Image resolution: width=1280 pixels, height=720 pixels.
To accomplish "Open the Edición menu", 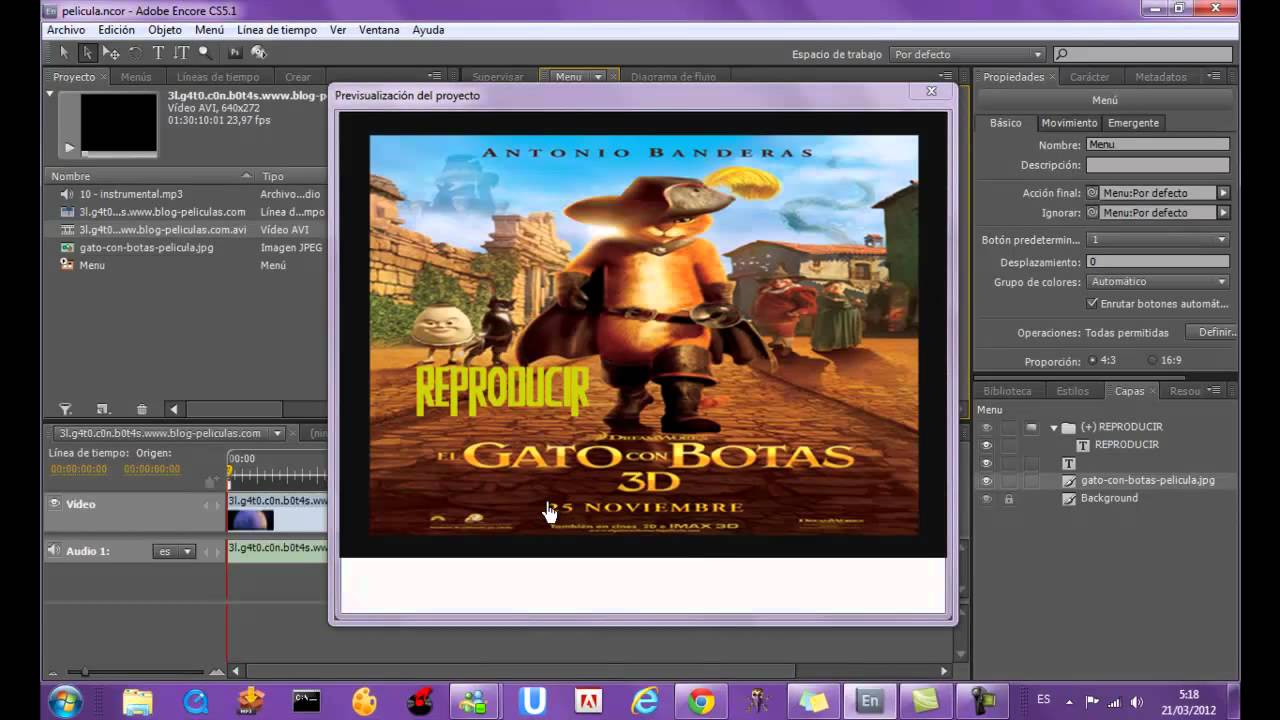I will click(x=117, y=30).
